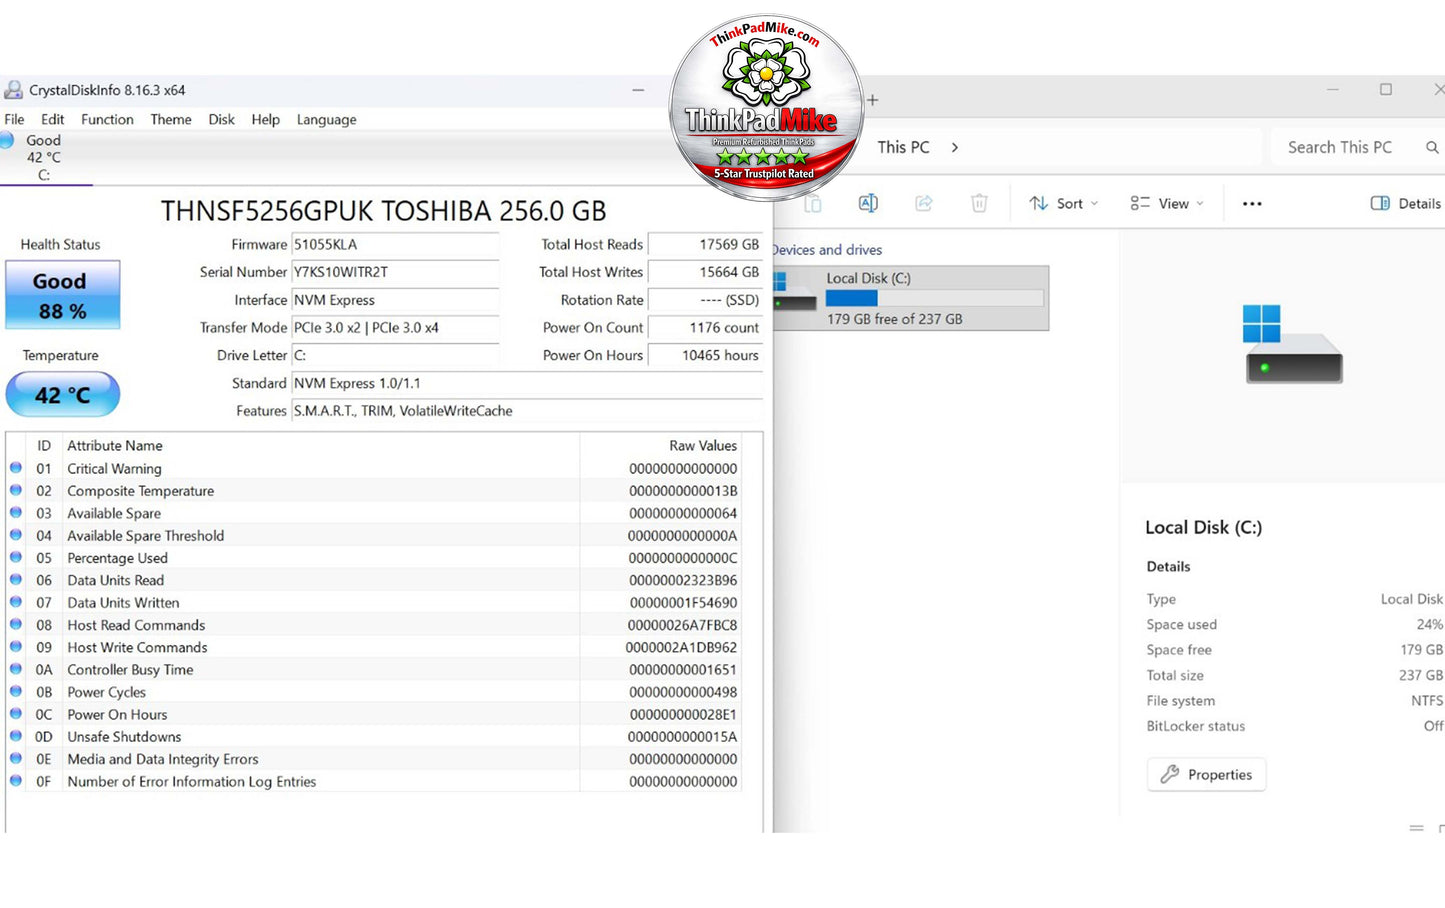The width and height of the screenshot is (1445, 908).
Task: Select the Media and Data Integrity Errors attribute
Action: [163, 759]
